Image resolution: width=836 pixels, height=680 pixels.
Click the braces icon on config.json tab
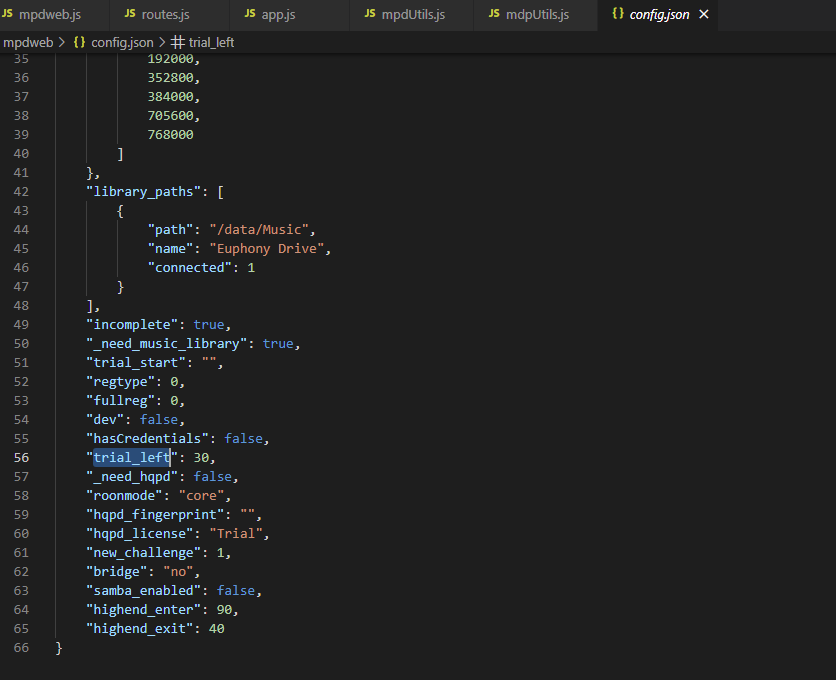tap(618, 13)
